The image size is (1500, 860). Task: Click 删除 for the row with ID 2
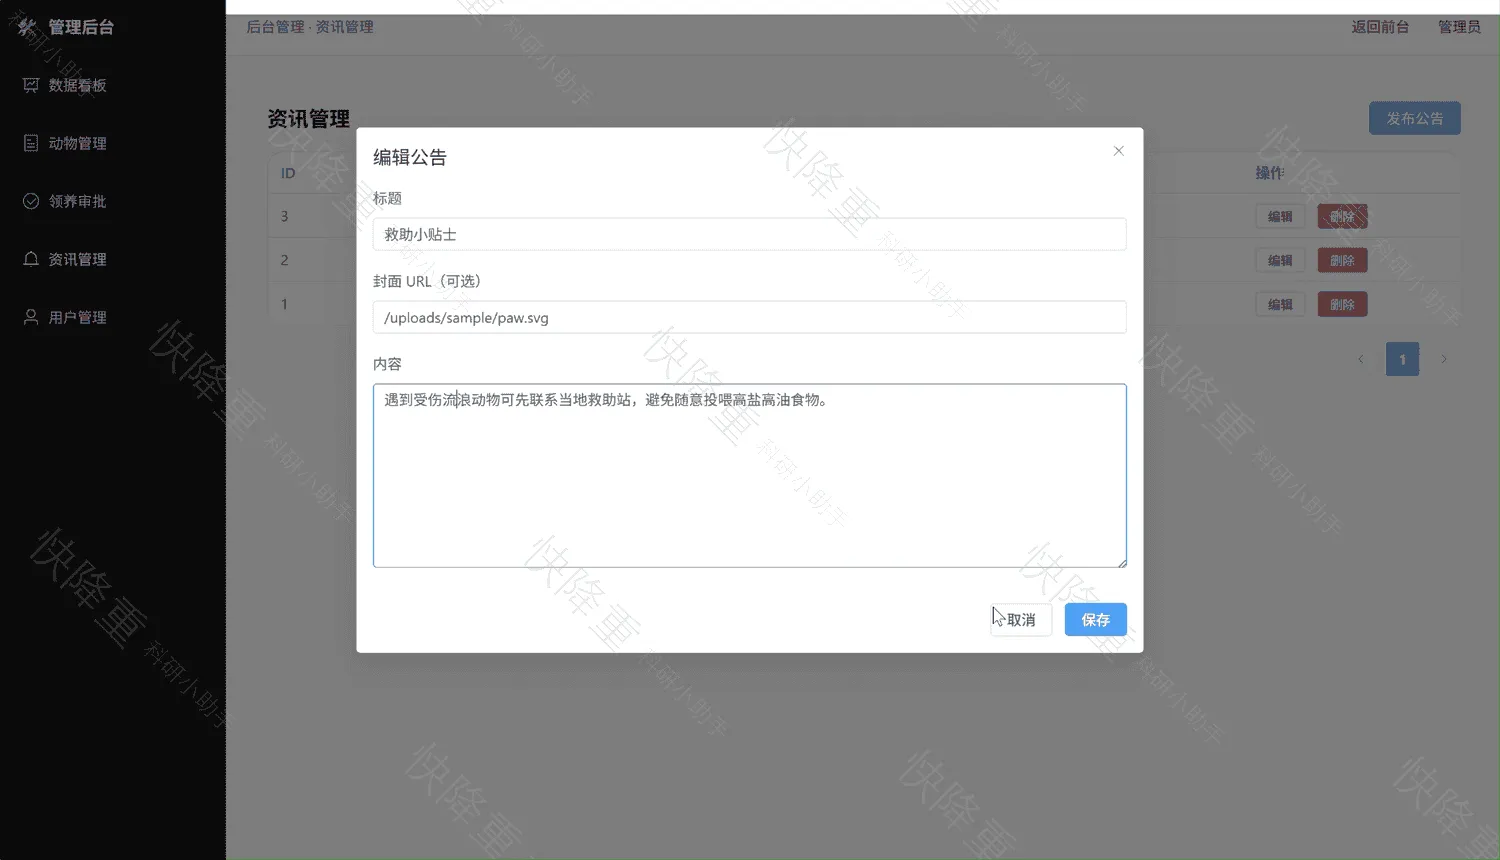(1342, 260)
